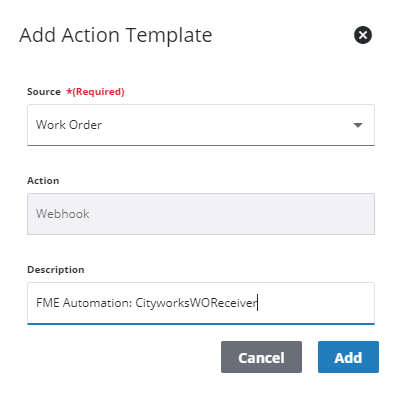Click the disabled Webhook action field
The height and width of the screenshot is (394, 398).
201,214
